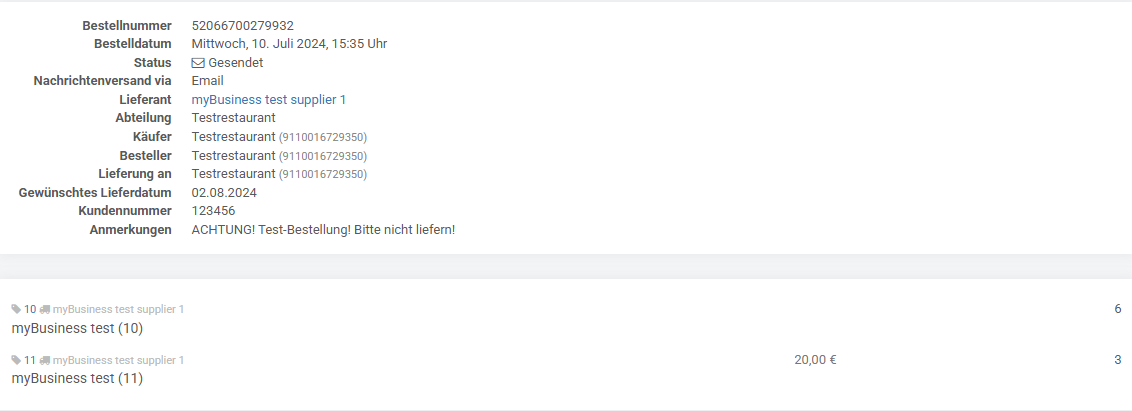Click the order number 52066700279932
1132x411 pixels.
click(x=243, y=26)
